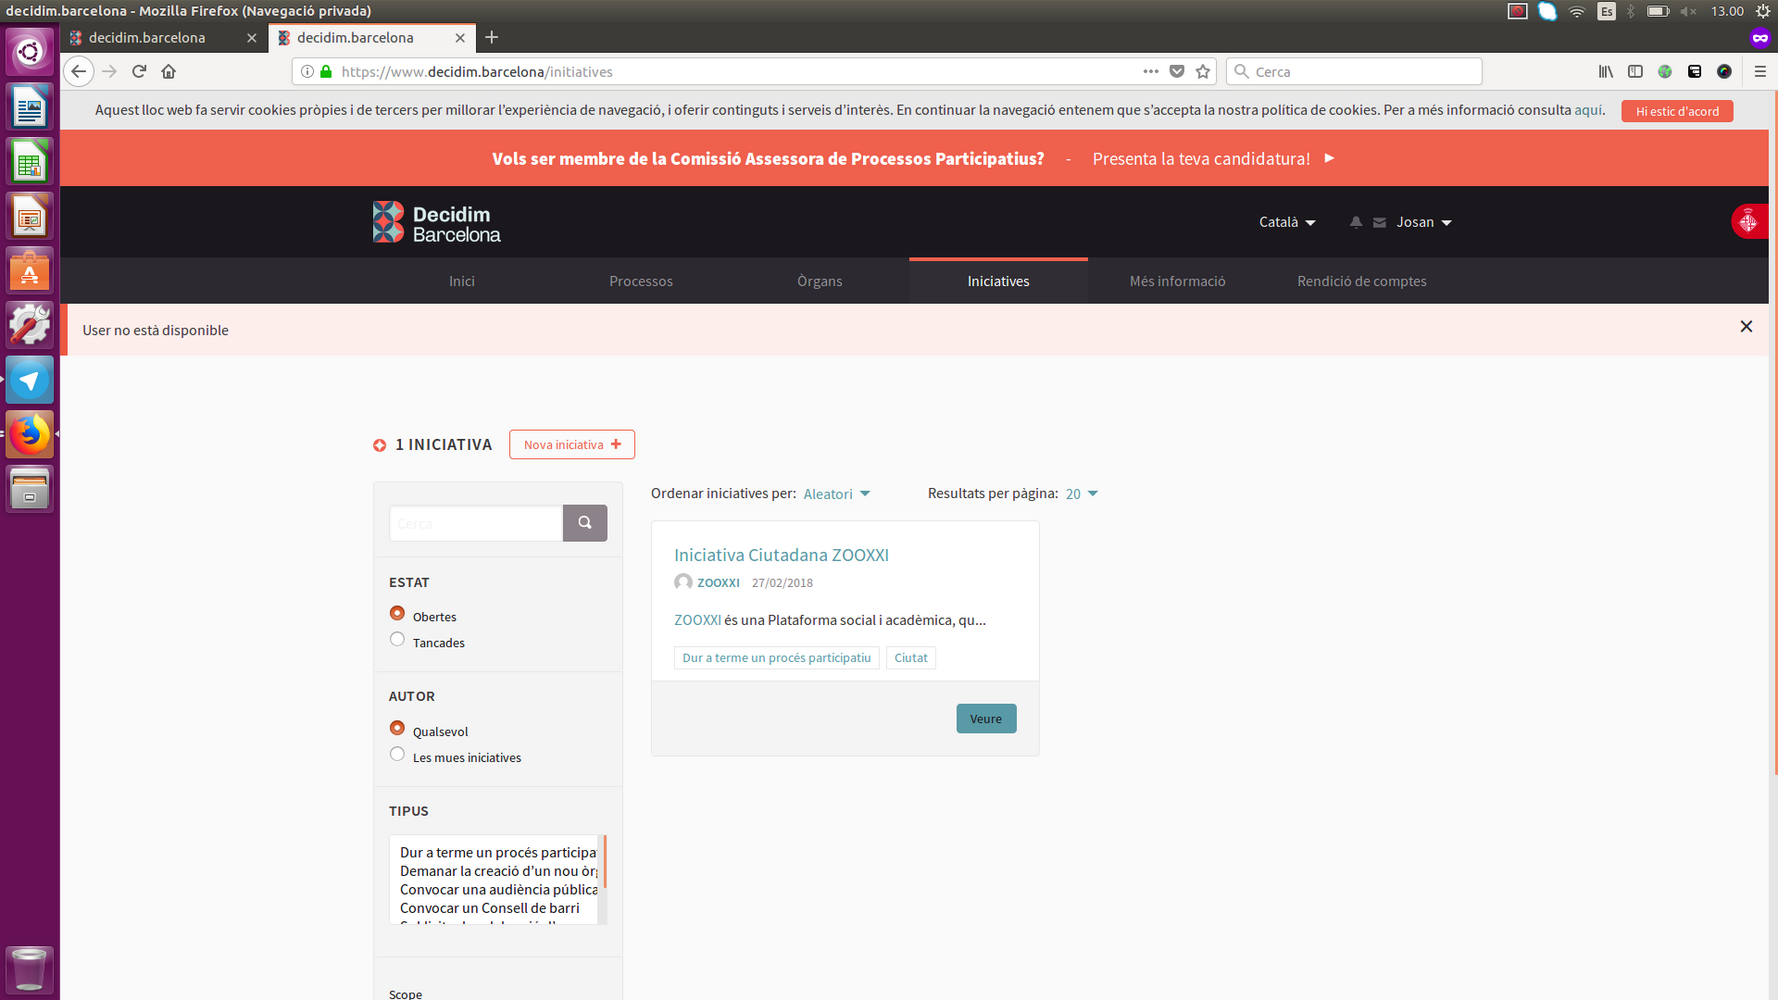Open the messages envelope icon
This screenshot has width=1778, height=1000.
[1379, 222]
